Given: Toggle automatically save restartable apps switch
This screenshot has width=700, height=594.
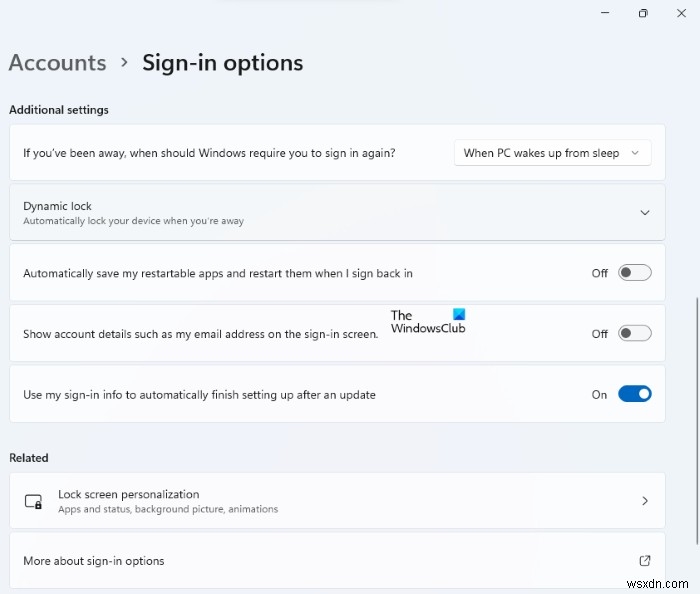Looking at the screenshot, I should tap(634, 273).
